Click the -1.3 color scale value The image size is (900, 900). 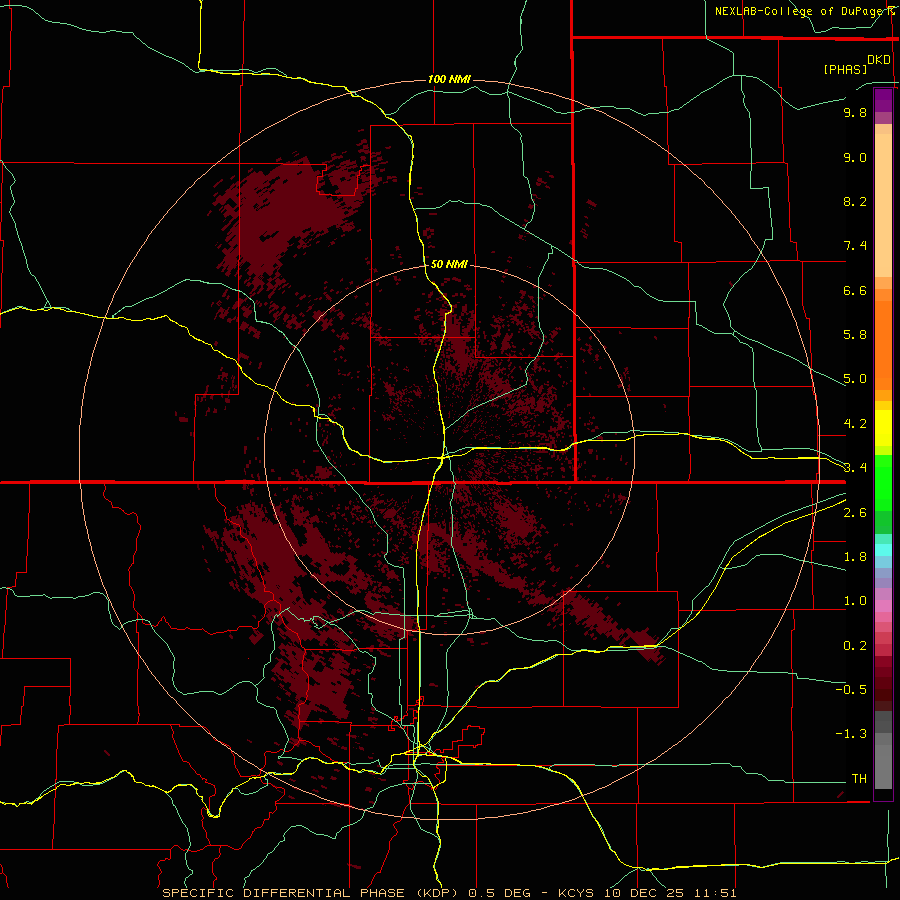(x=851, y=734)
